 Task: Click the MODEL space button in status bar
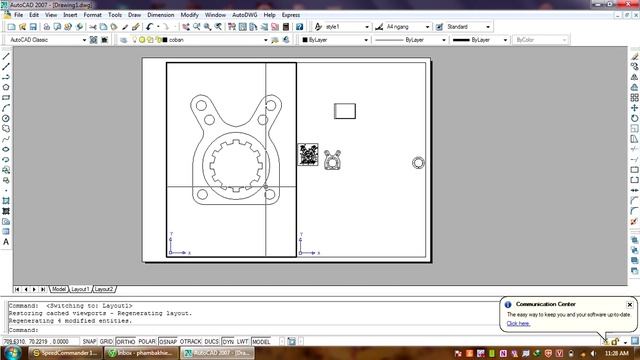click(x=261, y=342)
